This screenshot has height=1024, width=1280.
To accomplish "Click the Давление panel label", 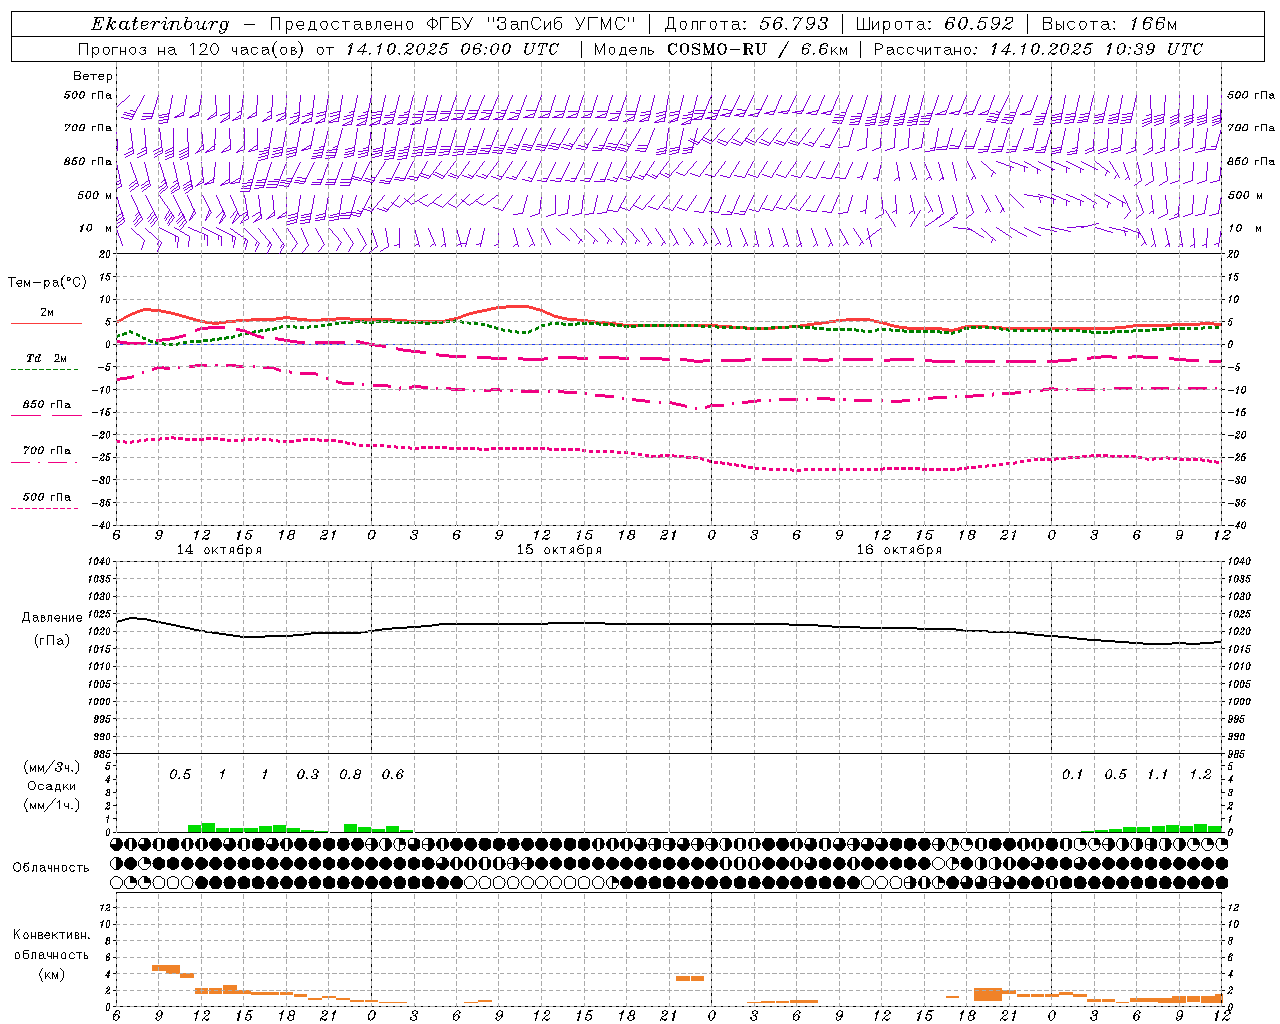I will point(52,618).
